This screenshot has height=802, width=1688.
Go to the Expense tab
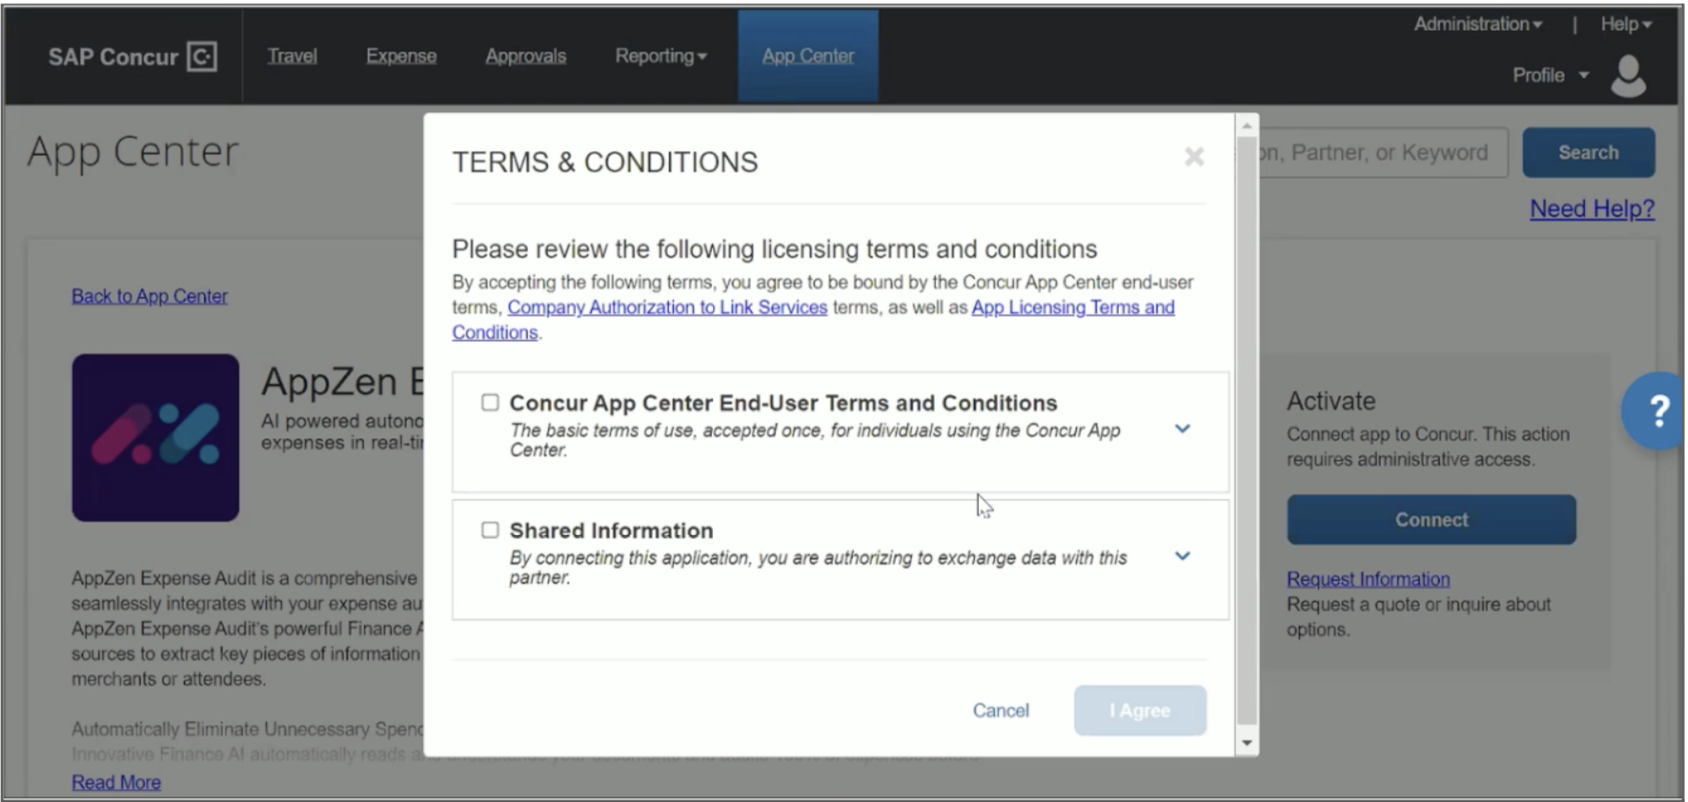click(401, 56)
